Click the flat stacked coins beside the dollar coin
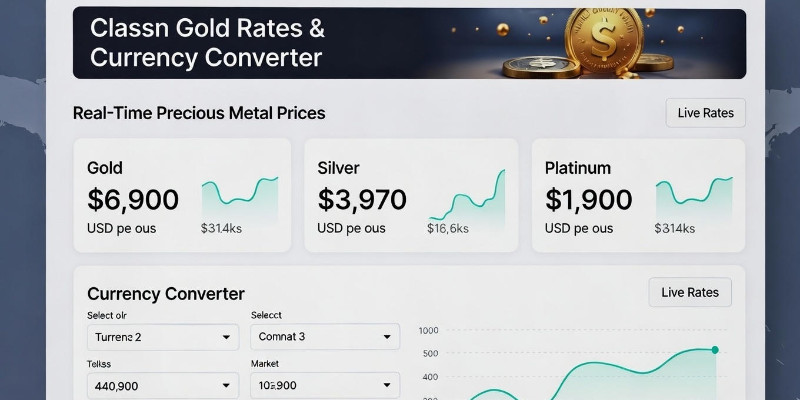 tap(532, 67)
